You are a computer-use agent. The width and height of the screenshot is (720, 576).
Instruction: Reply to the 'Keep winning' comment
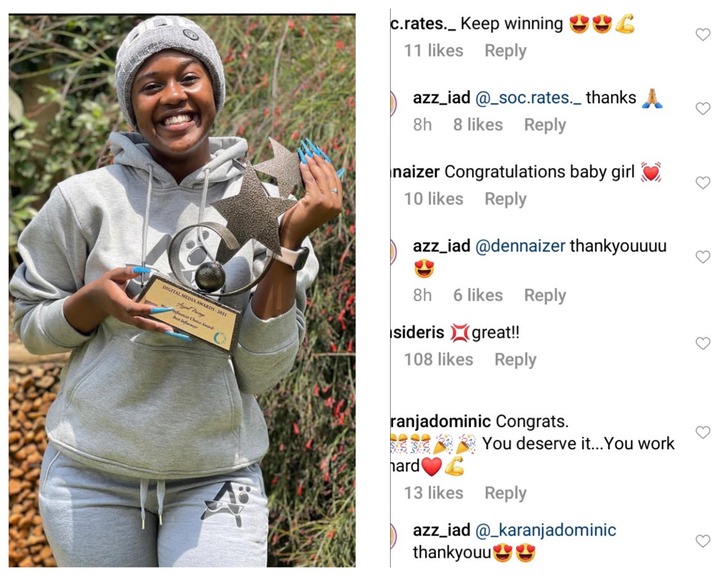tap(506, 51)
